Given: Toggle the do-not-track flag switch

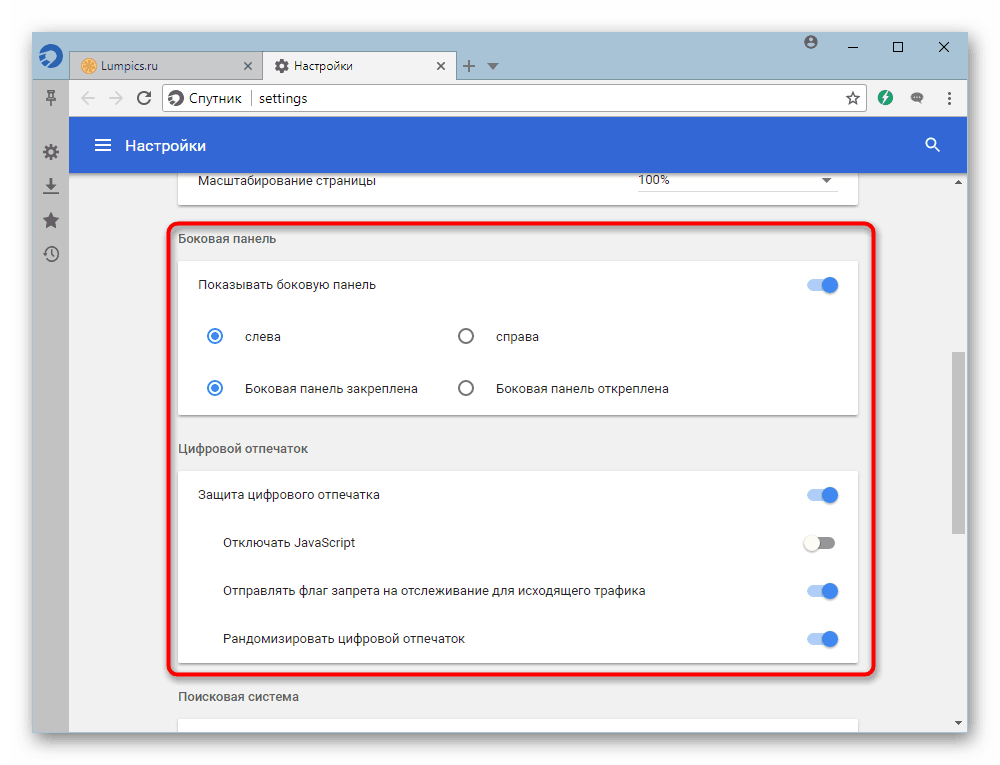Looking at the screenshot, I should click(823, 591).
